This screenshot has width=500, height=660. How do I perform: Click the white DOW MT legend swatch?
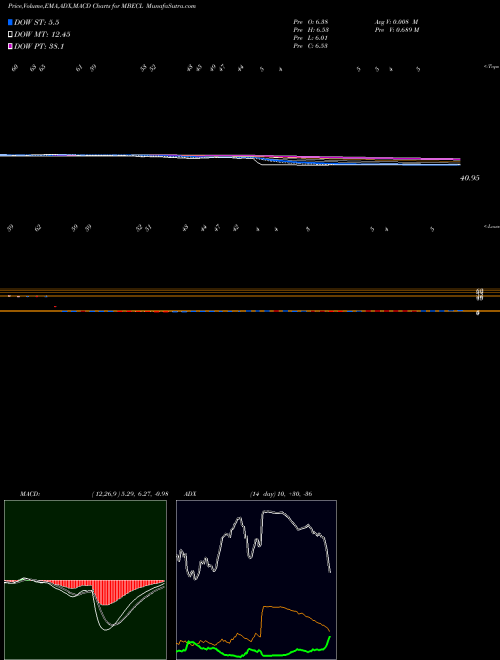pyautogui.click(x=10, y=35)
